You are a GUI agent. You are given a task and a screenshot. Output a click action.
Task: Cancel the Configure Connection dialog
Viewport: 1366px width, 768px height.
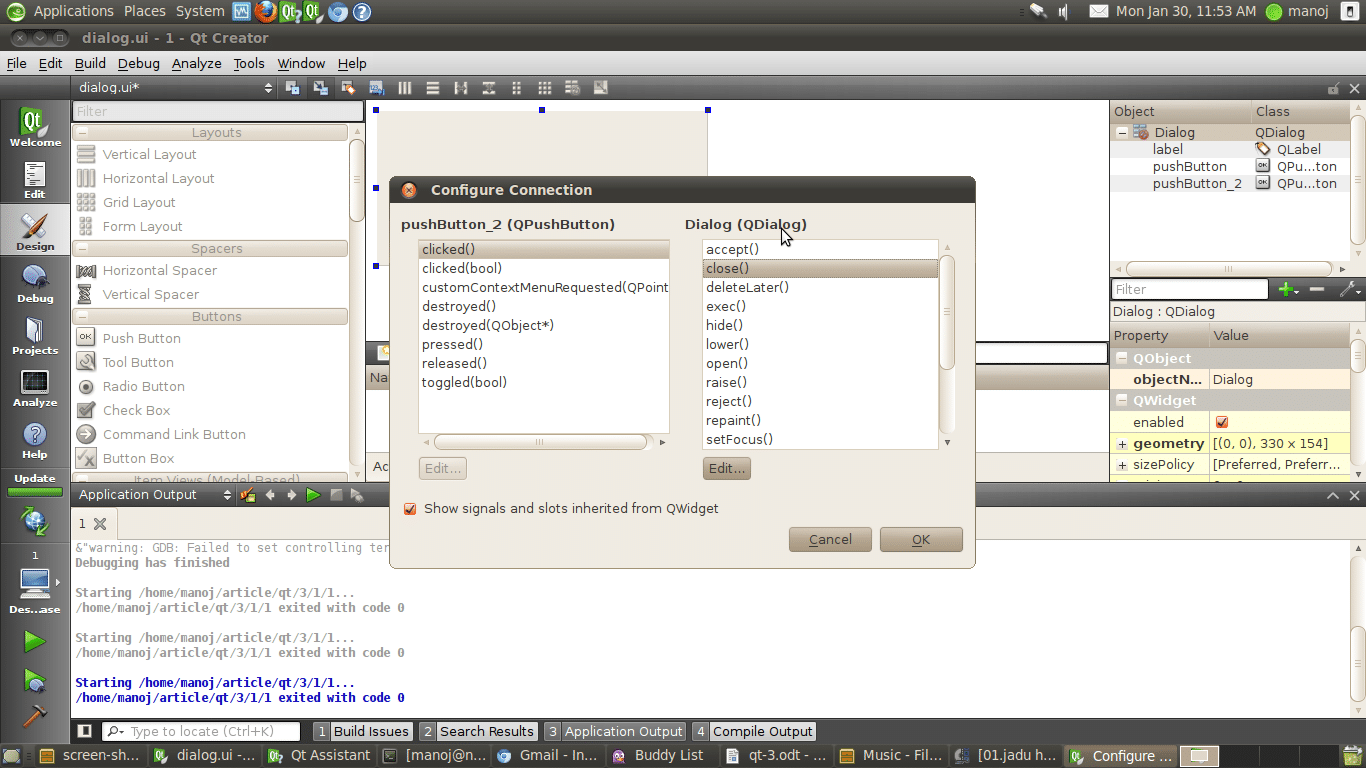(x=830, y=540)
